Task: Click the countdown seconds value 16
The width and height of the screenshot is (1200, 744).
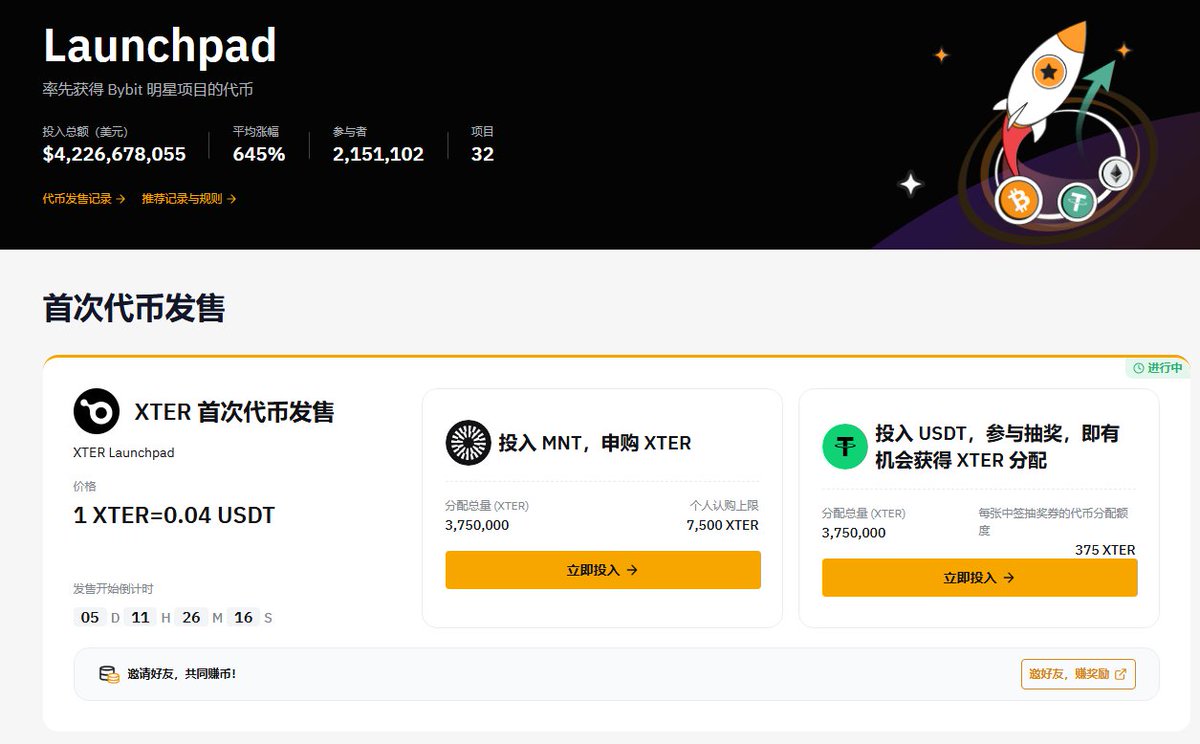Action: coord(243,617)
